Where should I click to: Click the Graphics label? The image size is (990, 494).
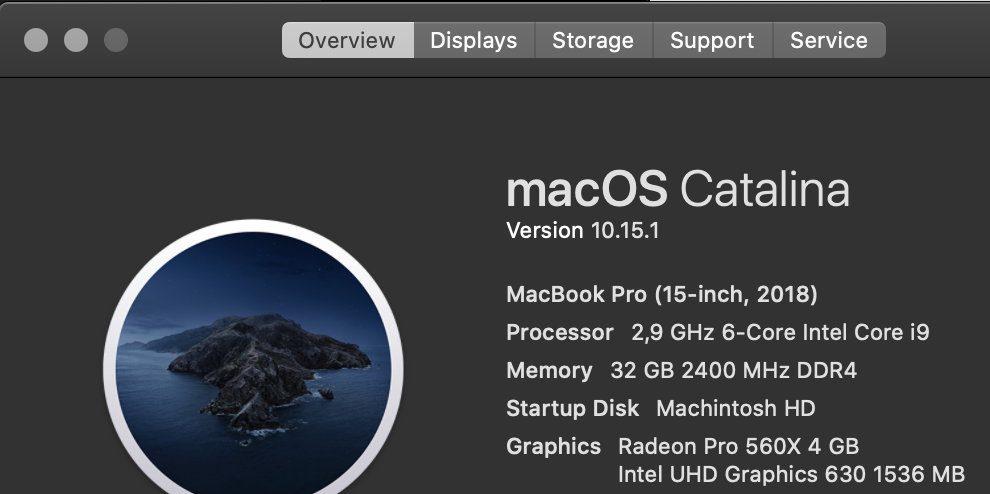[554, 447]
